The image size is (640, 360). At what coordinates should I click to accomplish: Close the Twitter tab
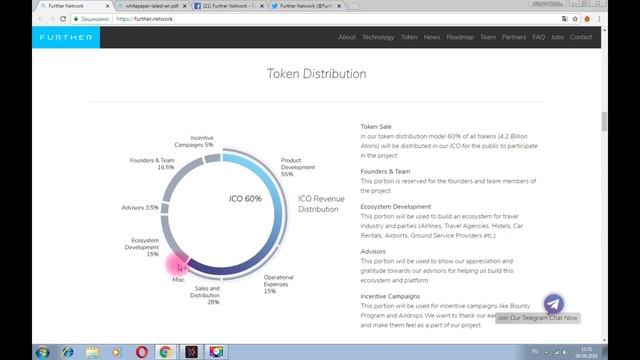tap(339, 6)
